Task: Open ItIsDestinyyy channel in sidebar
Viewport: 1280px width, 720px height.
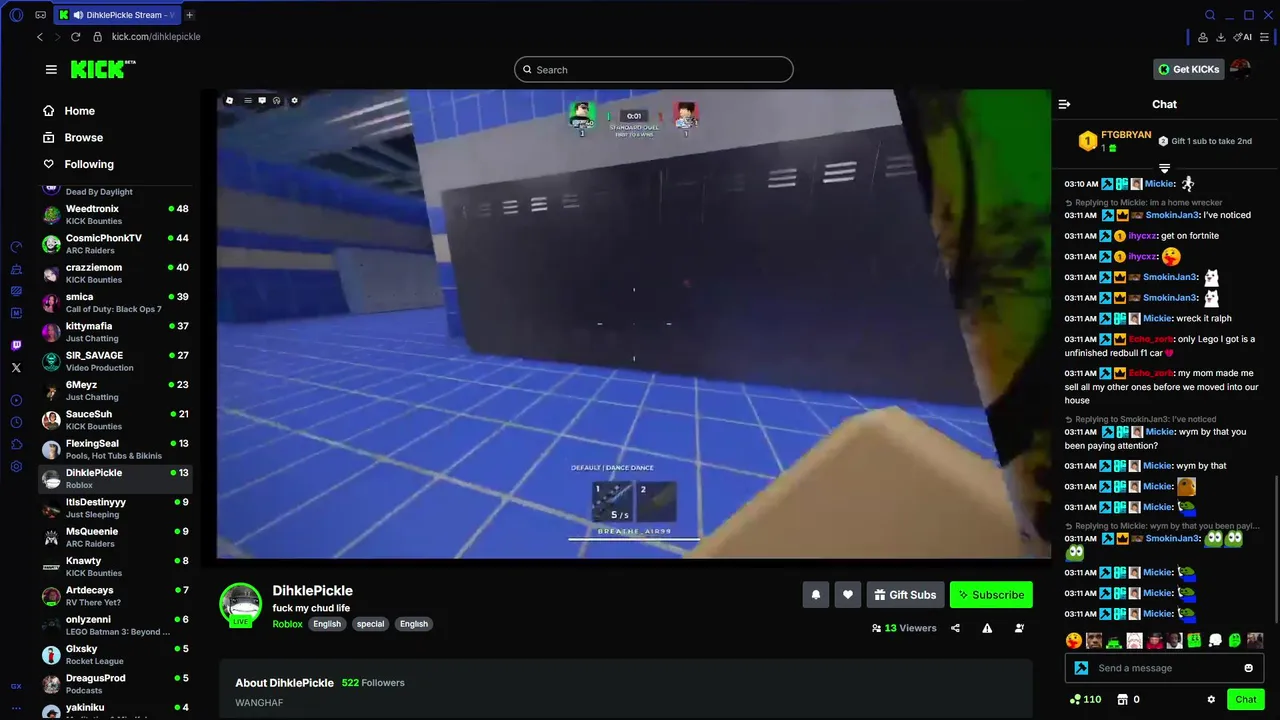Action: coord(115,508)
